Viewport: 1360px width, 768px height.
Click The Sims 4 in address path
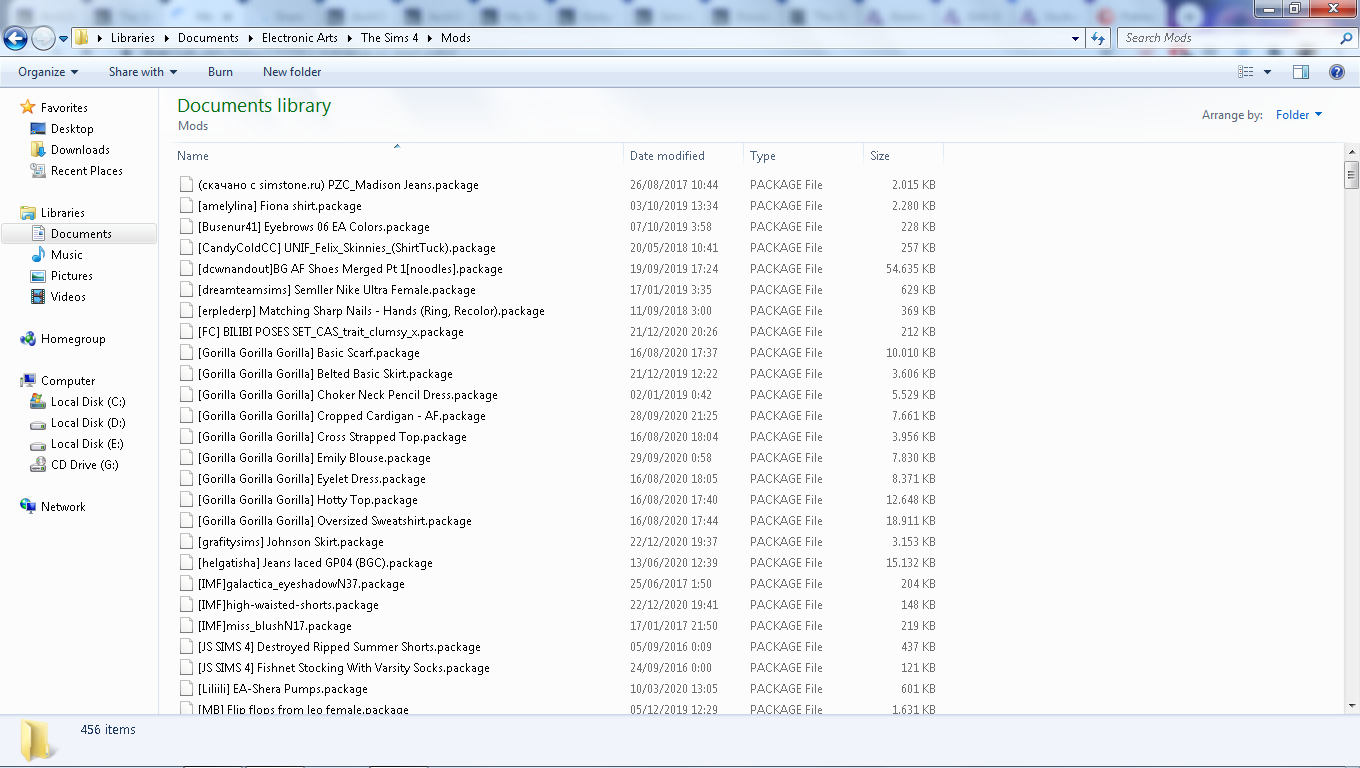(x=390, y=38)
